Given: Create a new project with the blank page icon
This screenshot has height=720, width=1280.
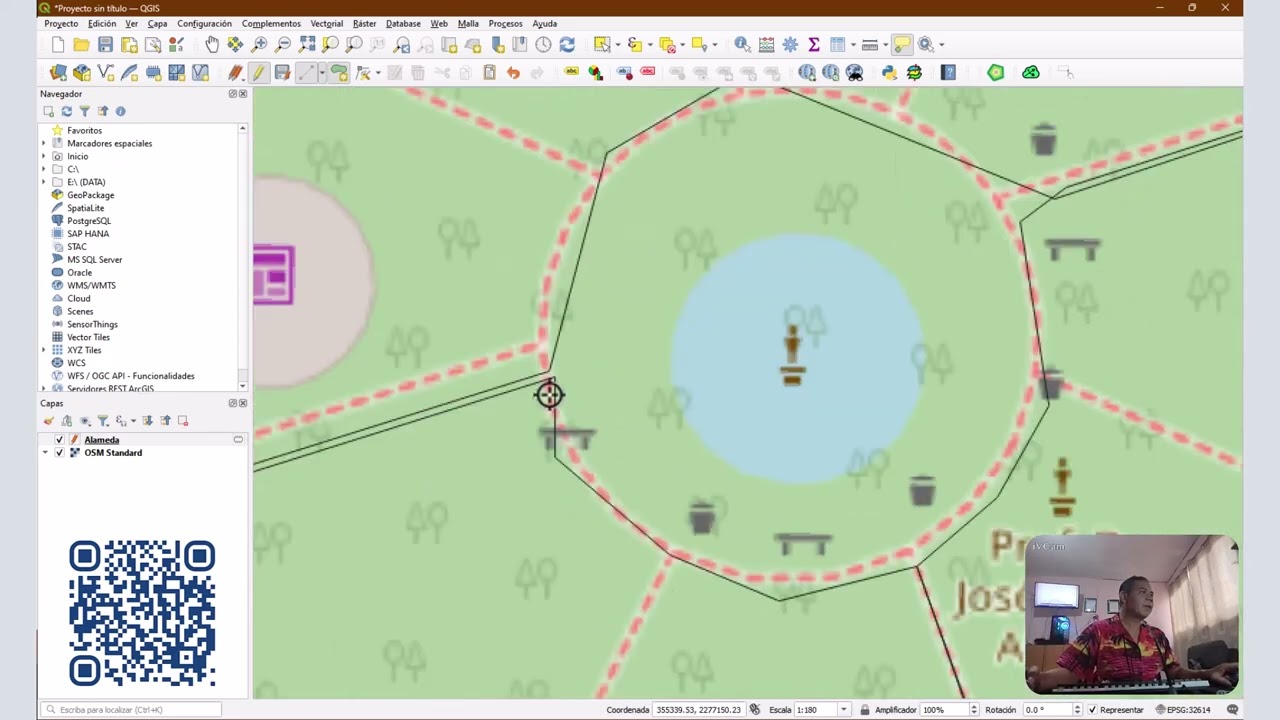Looking at the screenshot, I should point(58,44).
